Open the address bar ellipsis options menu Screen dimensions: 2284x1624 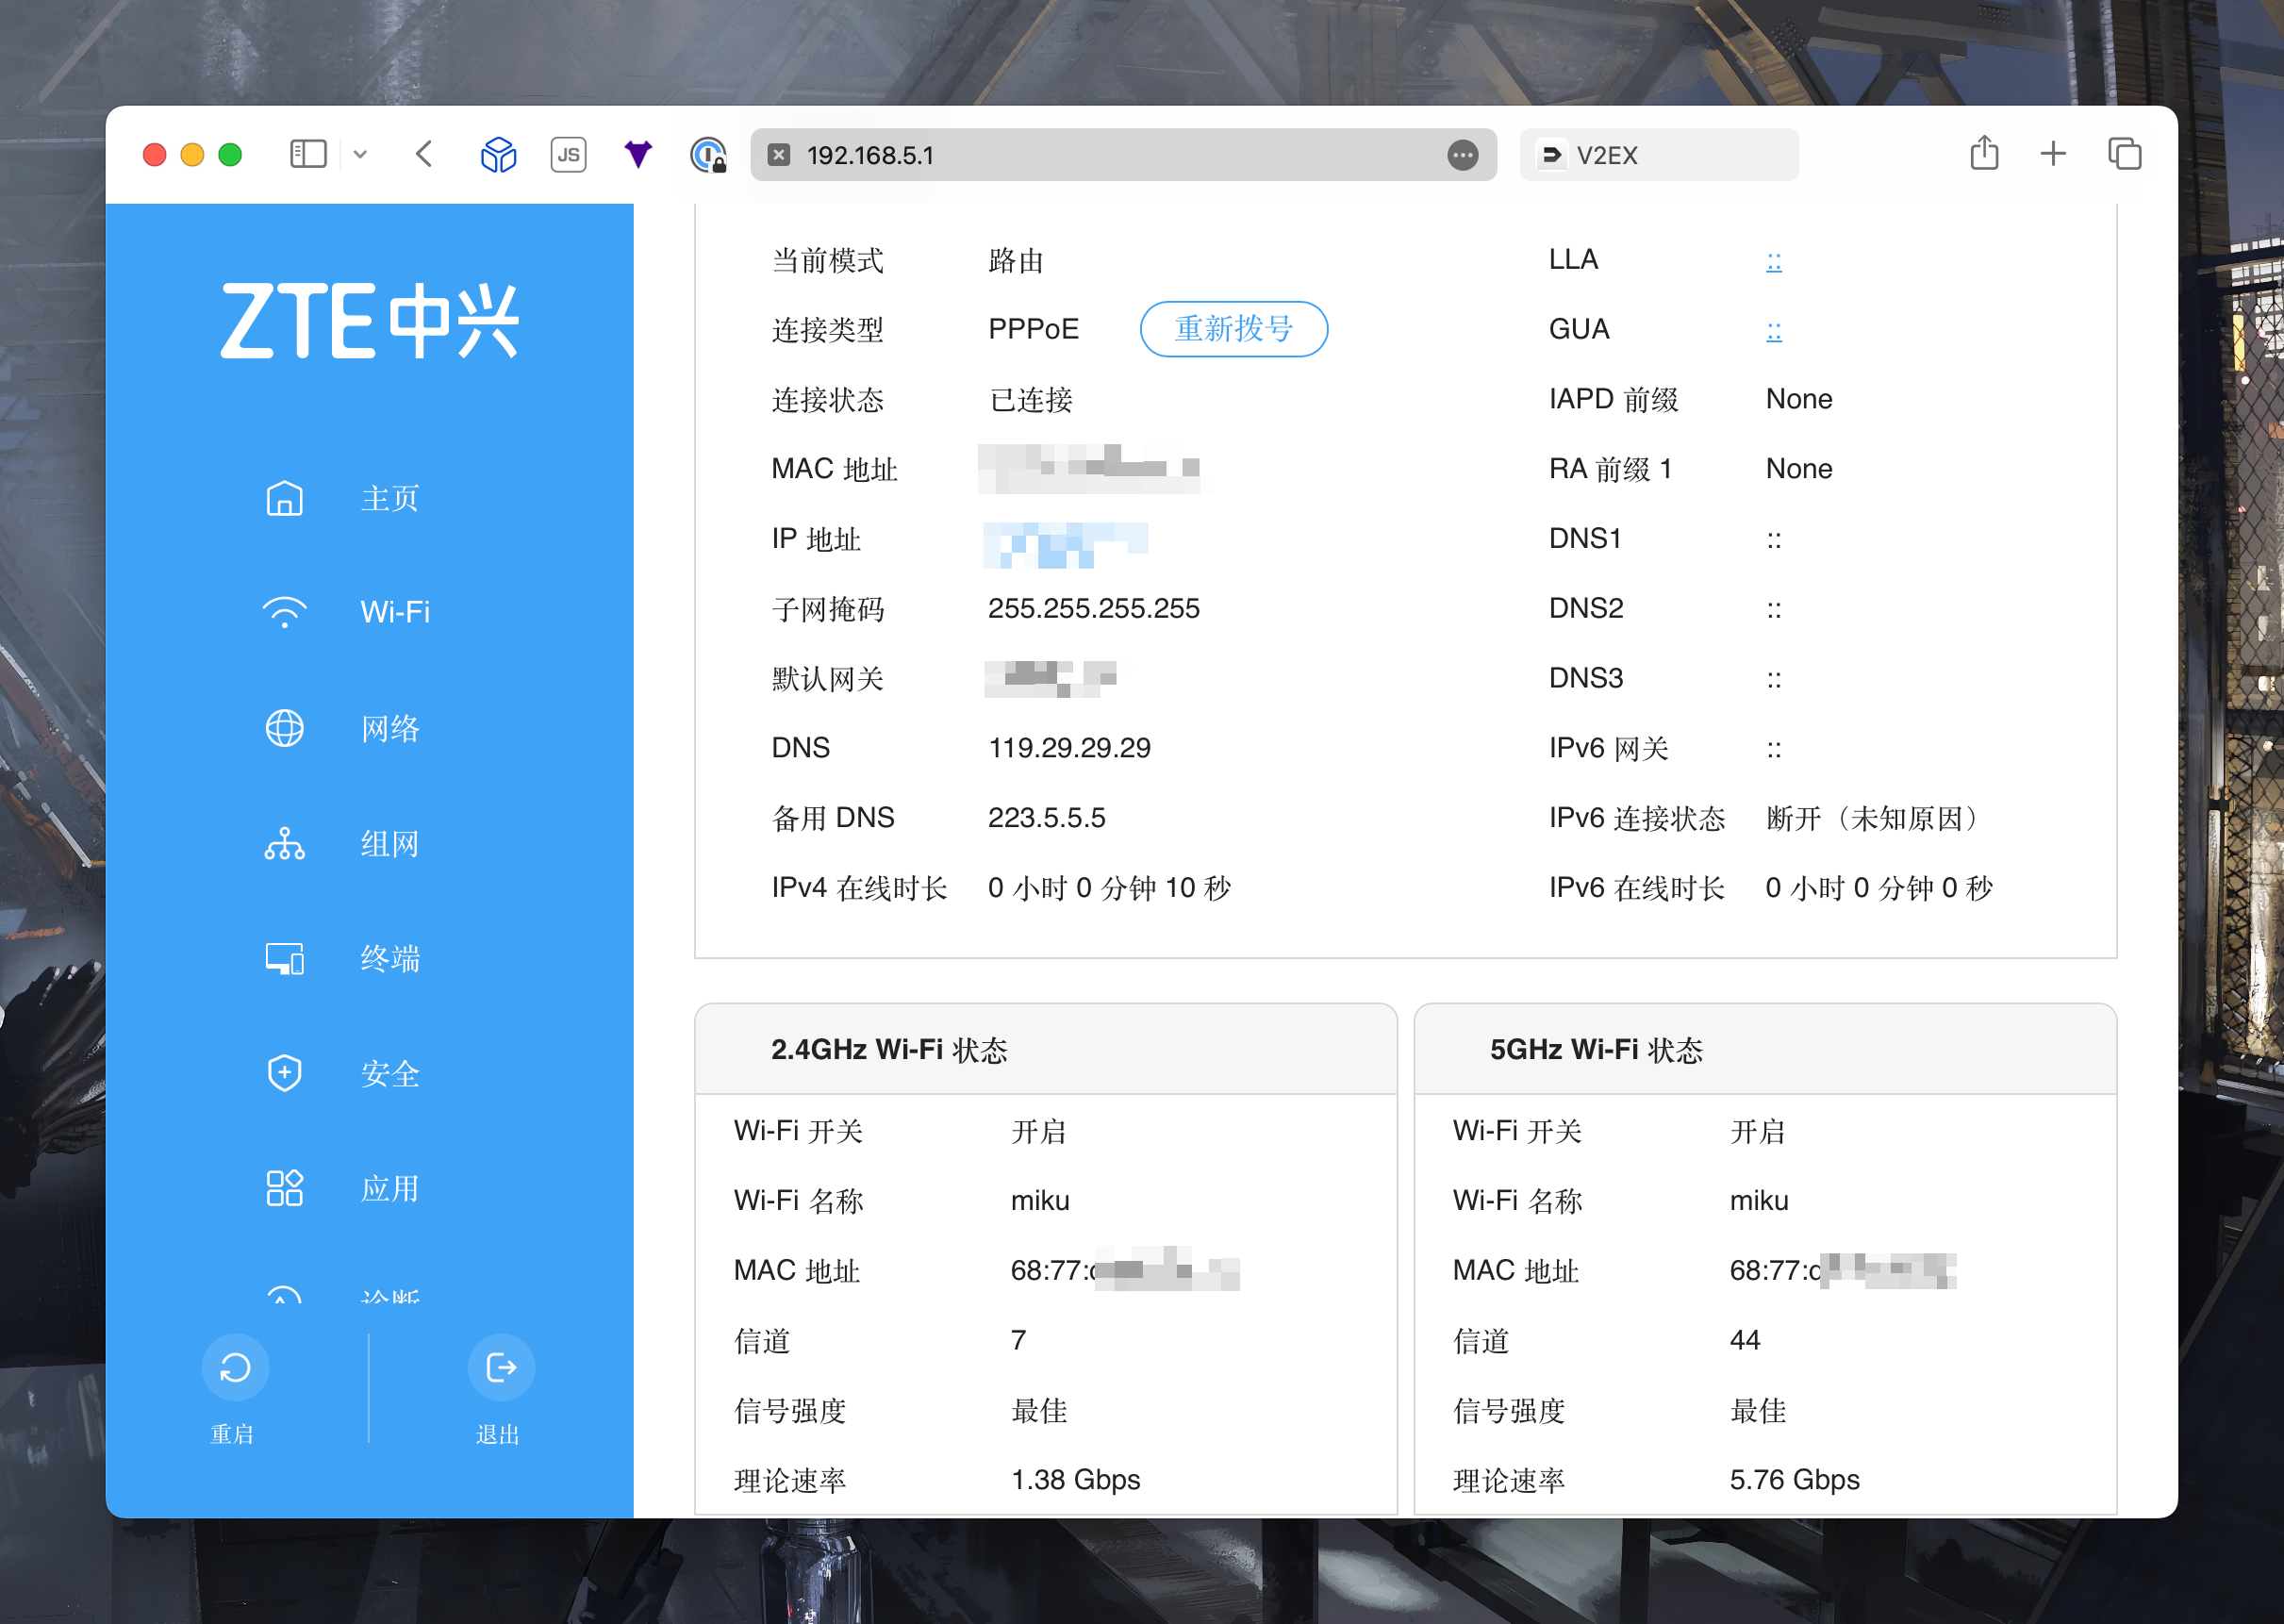coord(1462,155)
